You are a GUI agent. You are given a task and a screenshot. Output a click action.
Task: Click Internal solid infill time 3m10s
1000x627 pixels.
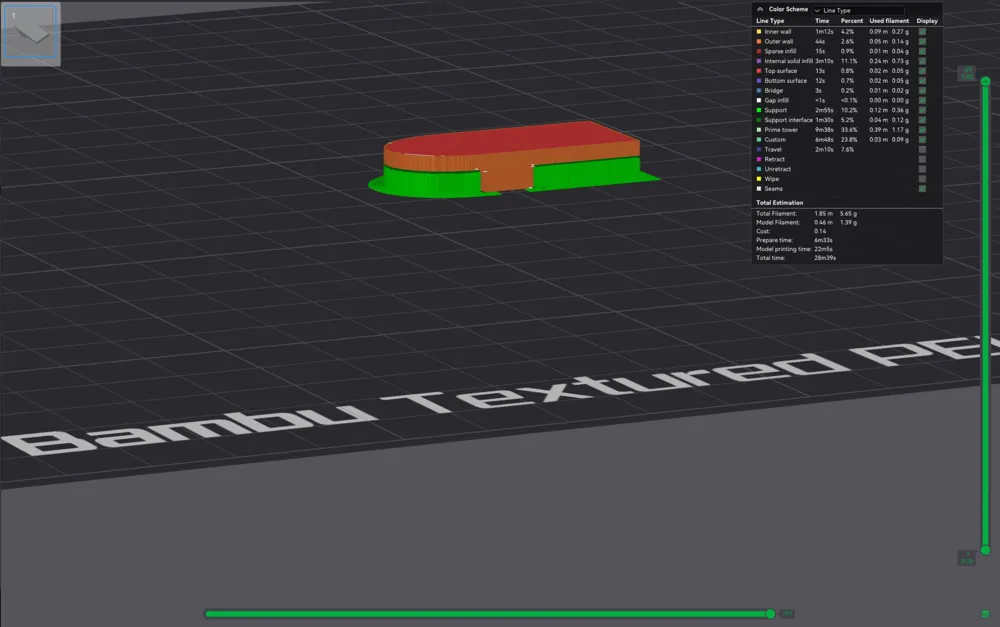[x=824, y=61]
